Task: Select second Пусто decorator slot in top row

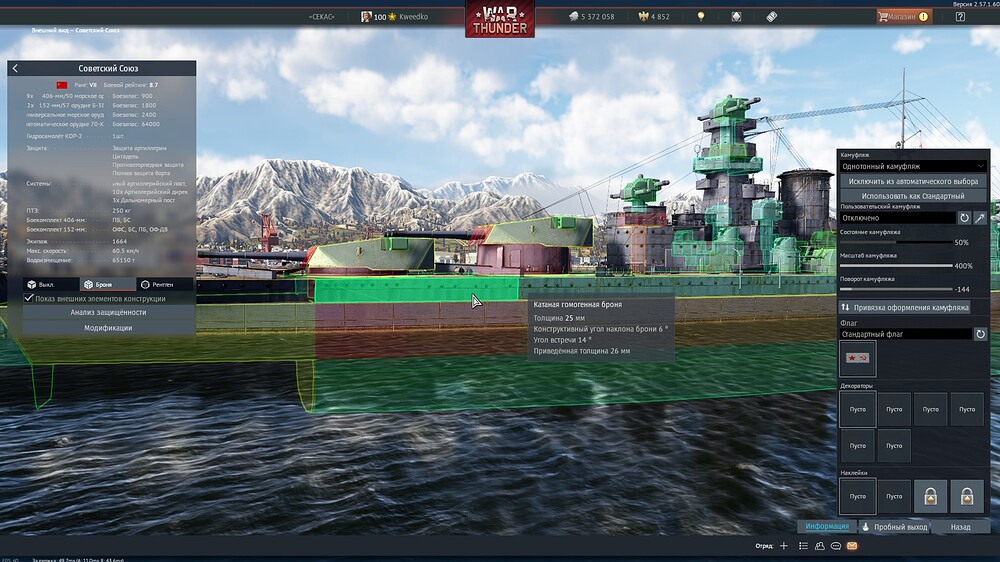Action: pyautogui.click(x=894, y=410)
